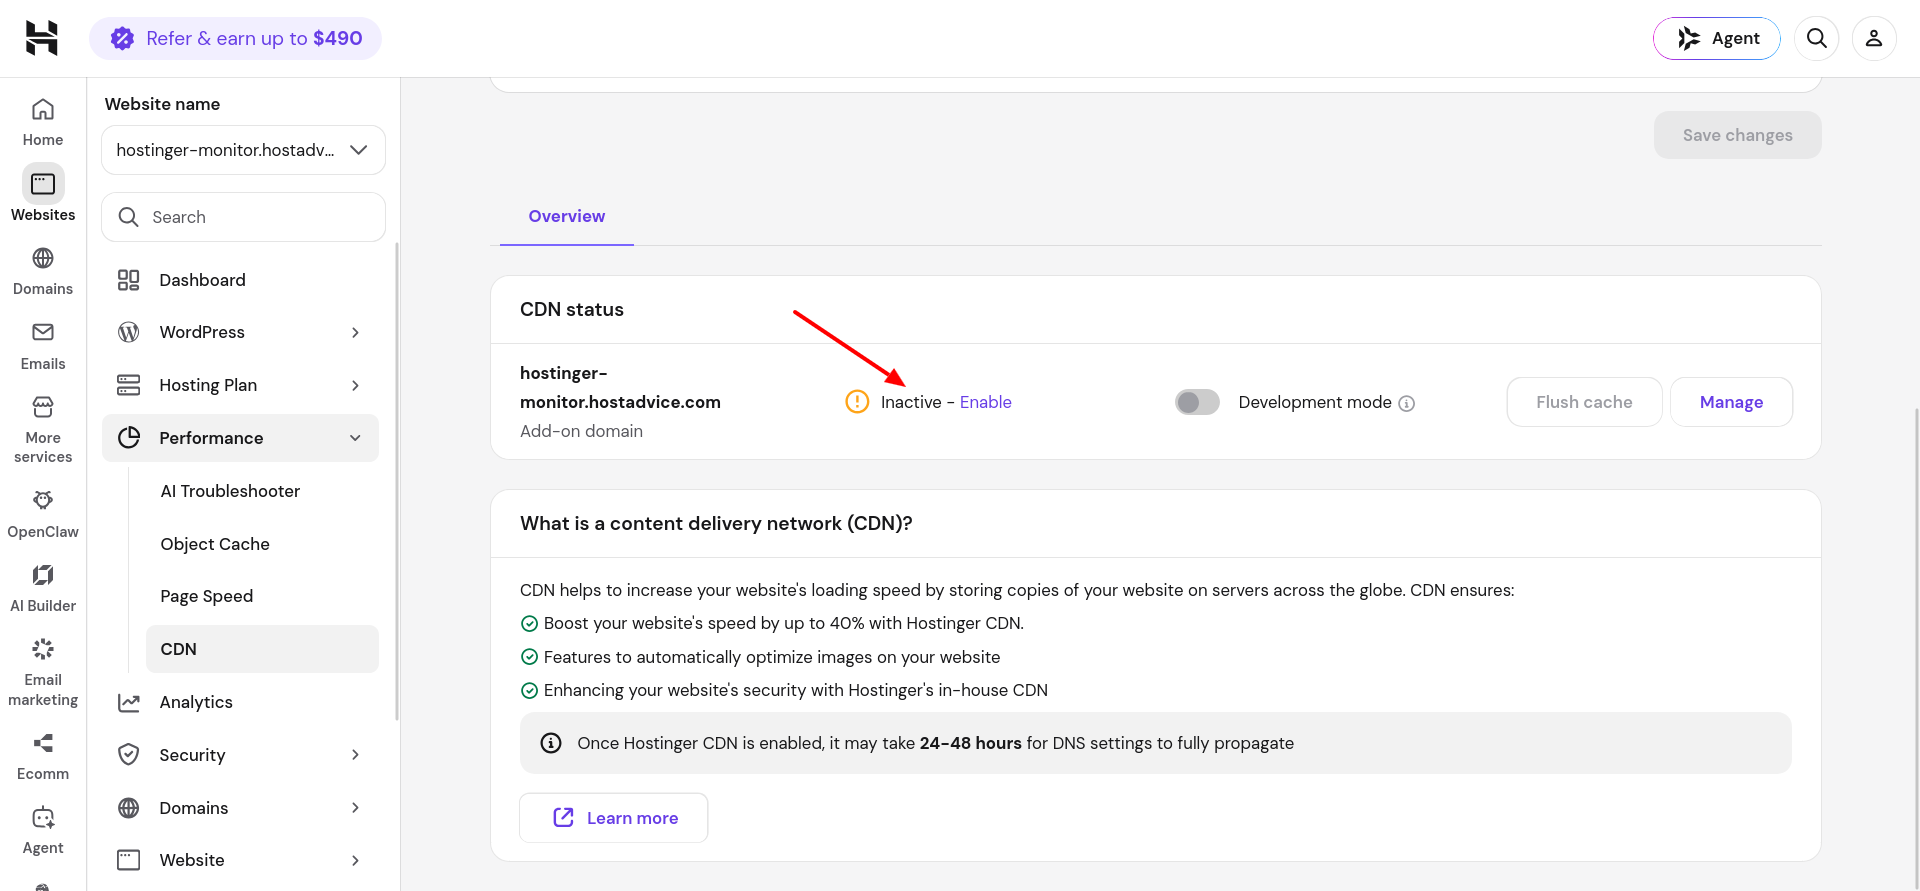Focus the sidebar Search field
Screen dimensions: 1920x891
243,217
